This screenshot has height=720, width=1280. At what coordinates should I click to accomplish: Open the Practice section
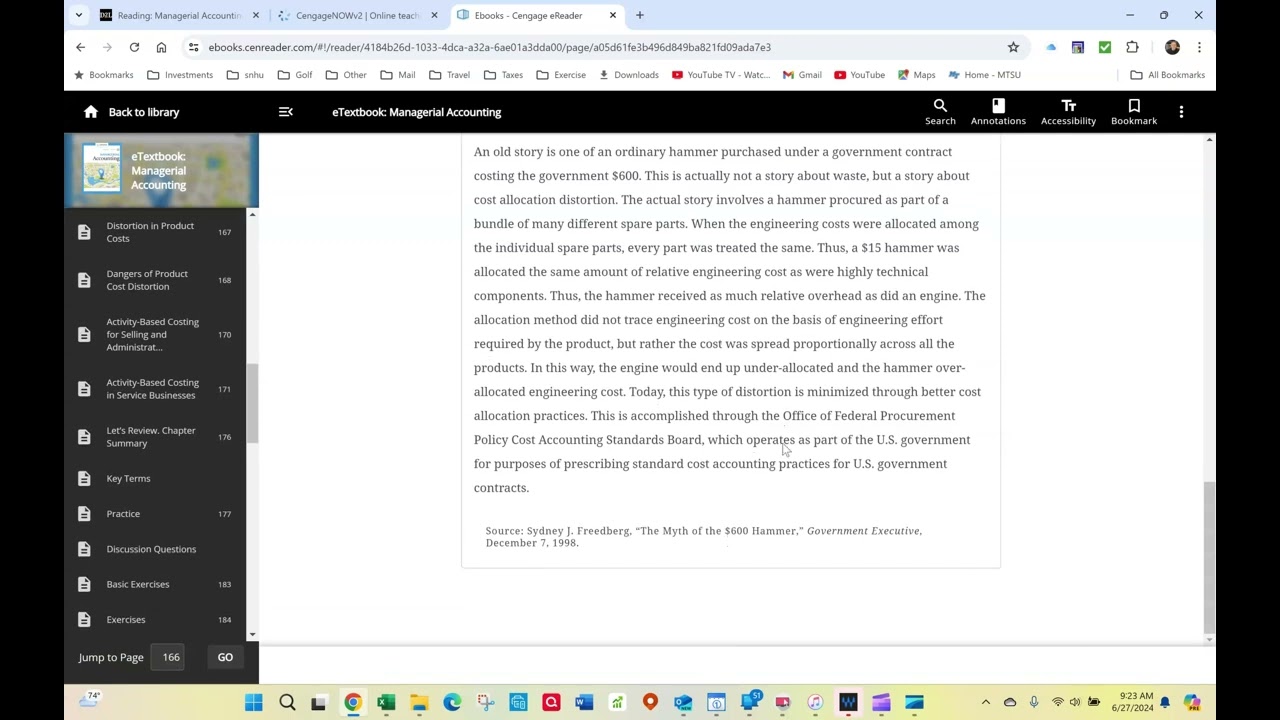click(155, 514)
